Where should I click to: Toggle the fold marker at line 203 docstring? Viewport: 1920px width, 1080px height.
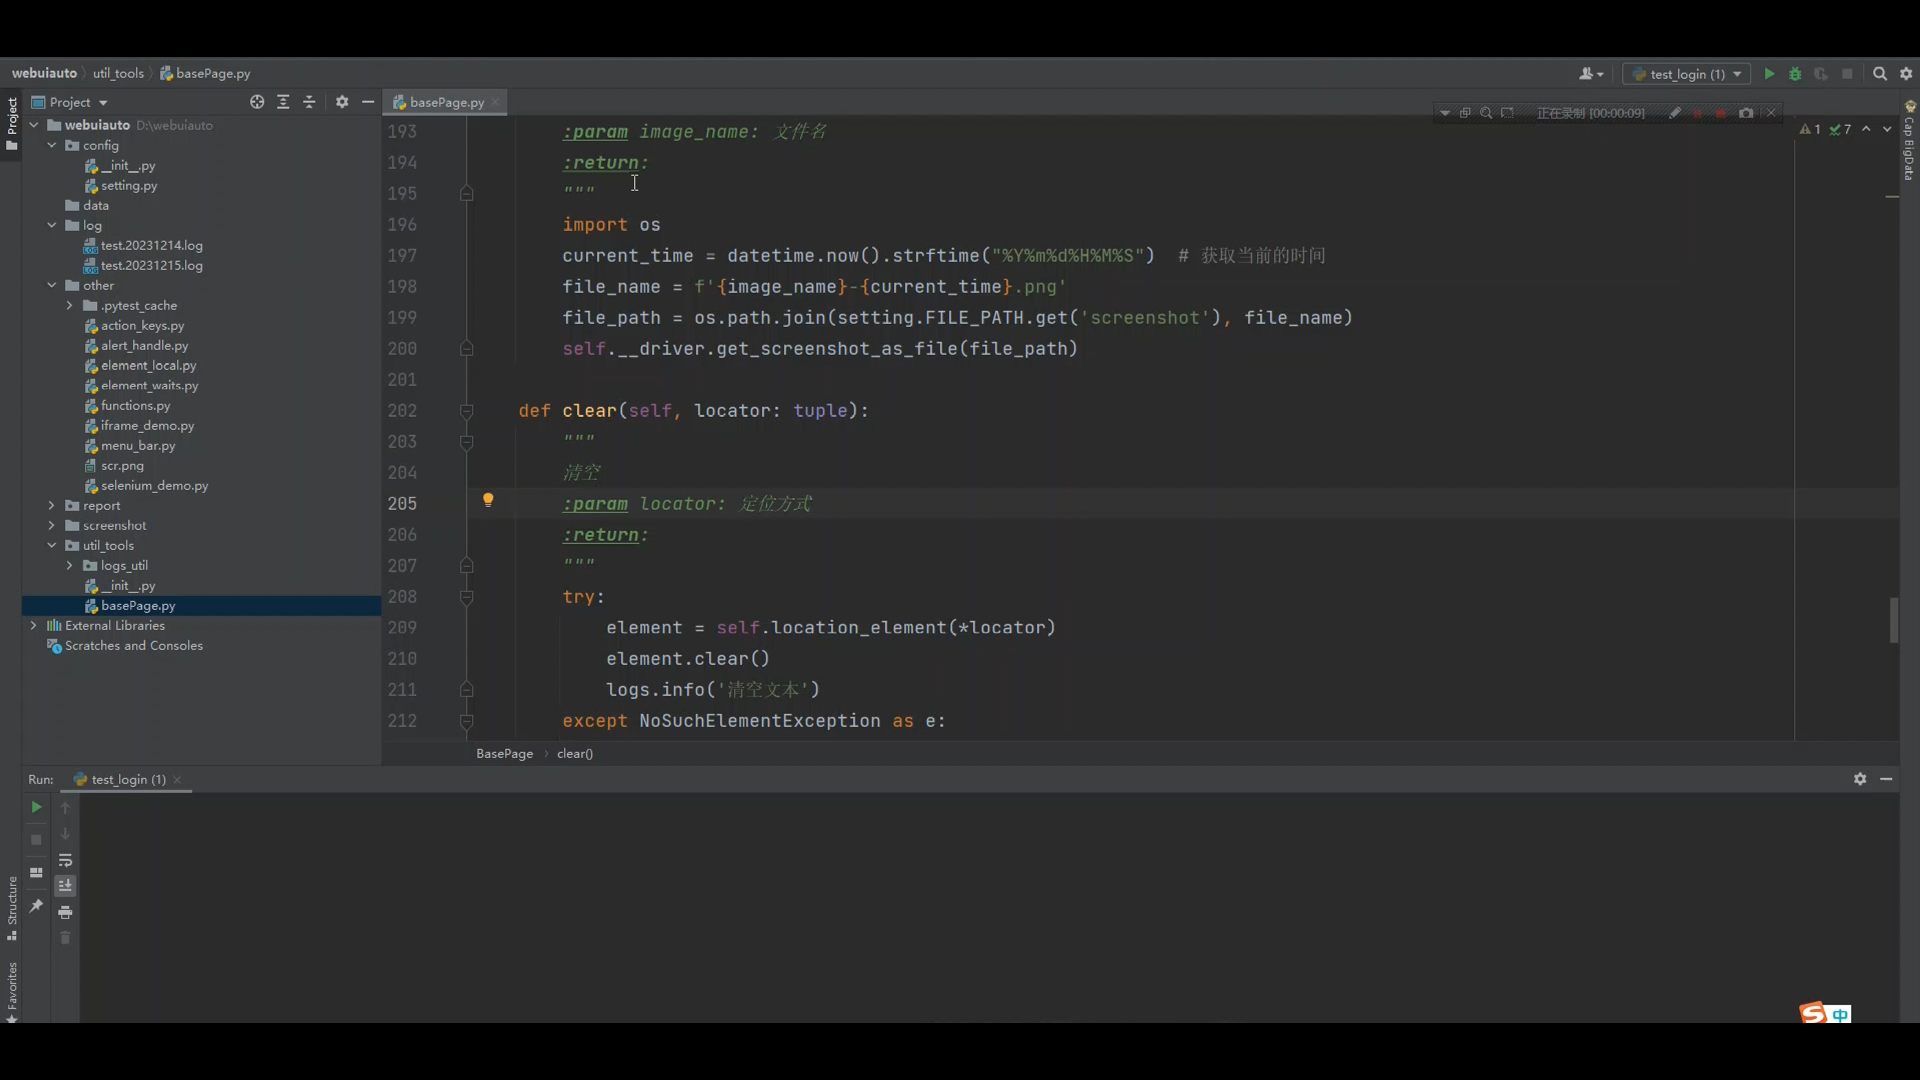[466, 442]
